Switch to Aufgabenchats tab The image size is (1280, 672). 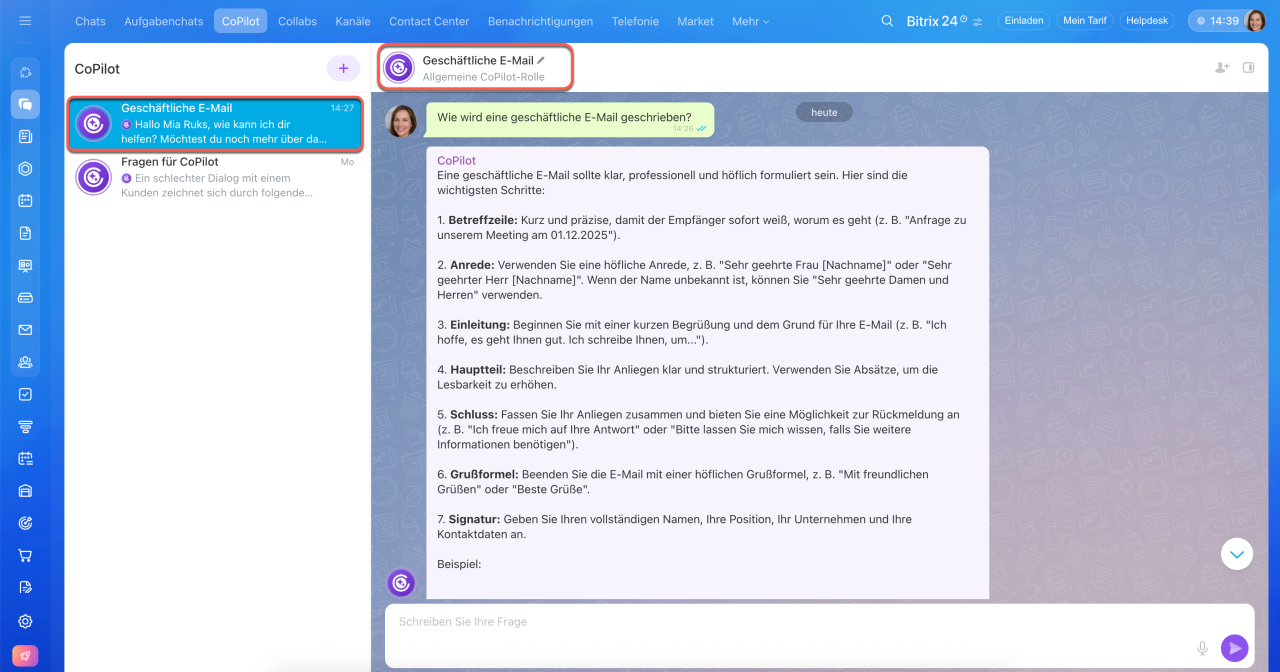click(164, 21)
